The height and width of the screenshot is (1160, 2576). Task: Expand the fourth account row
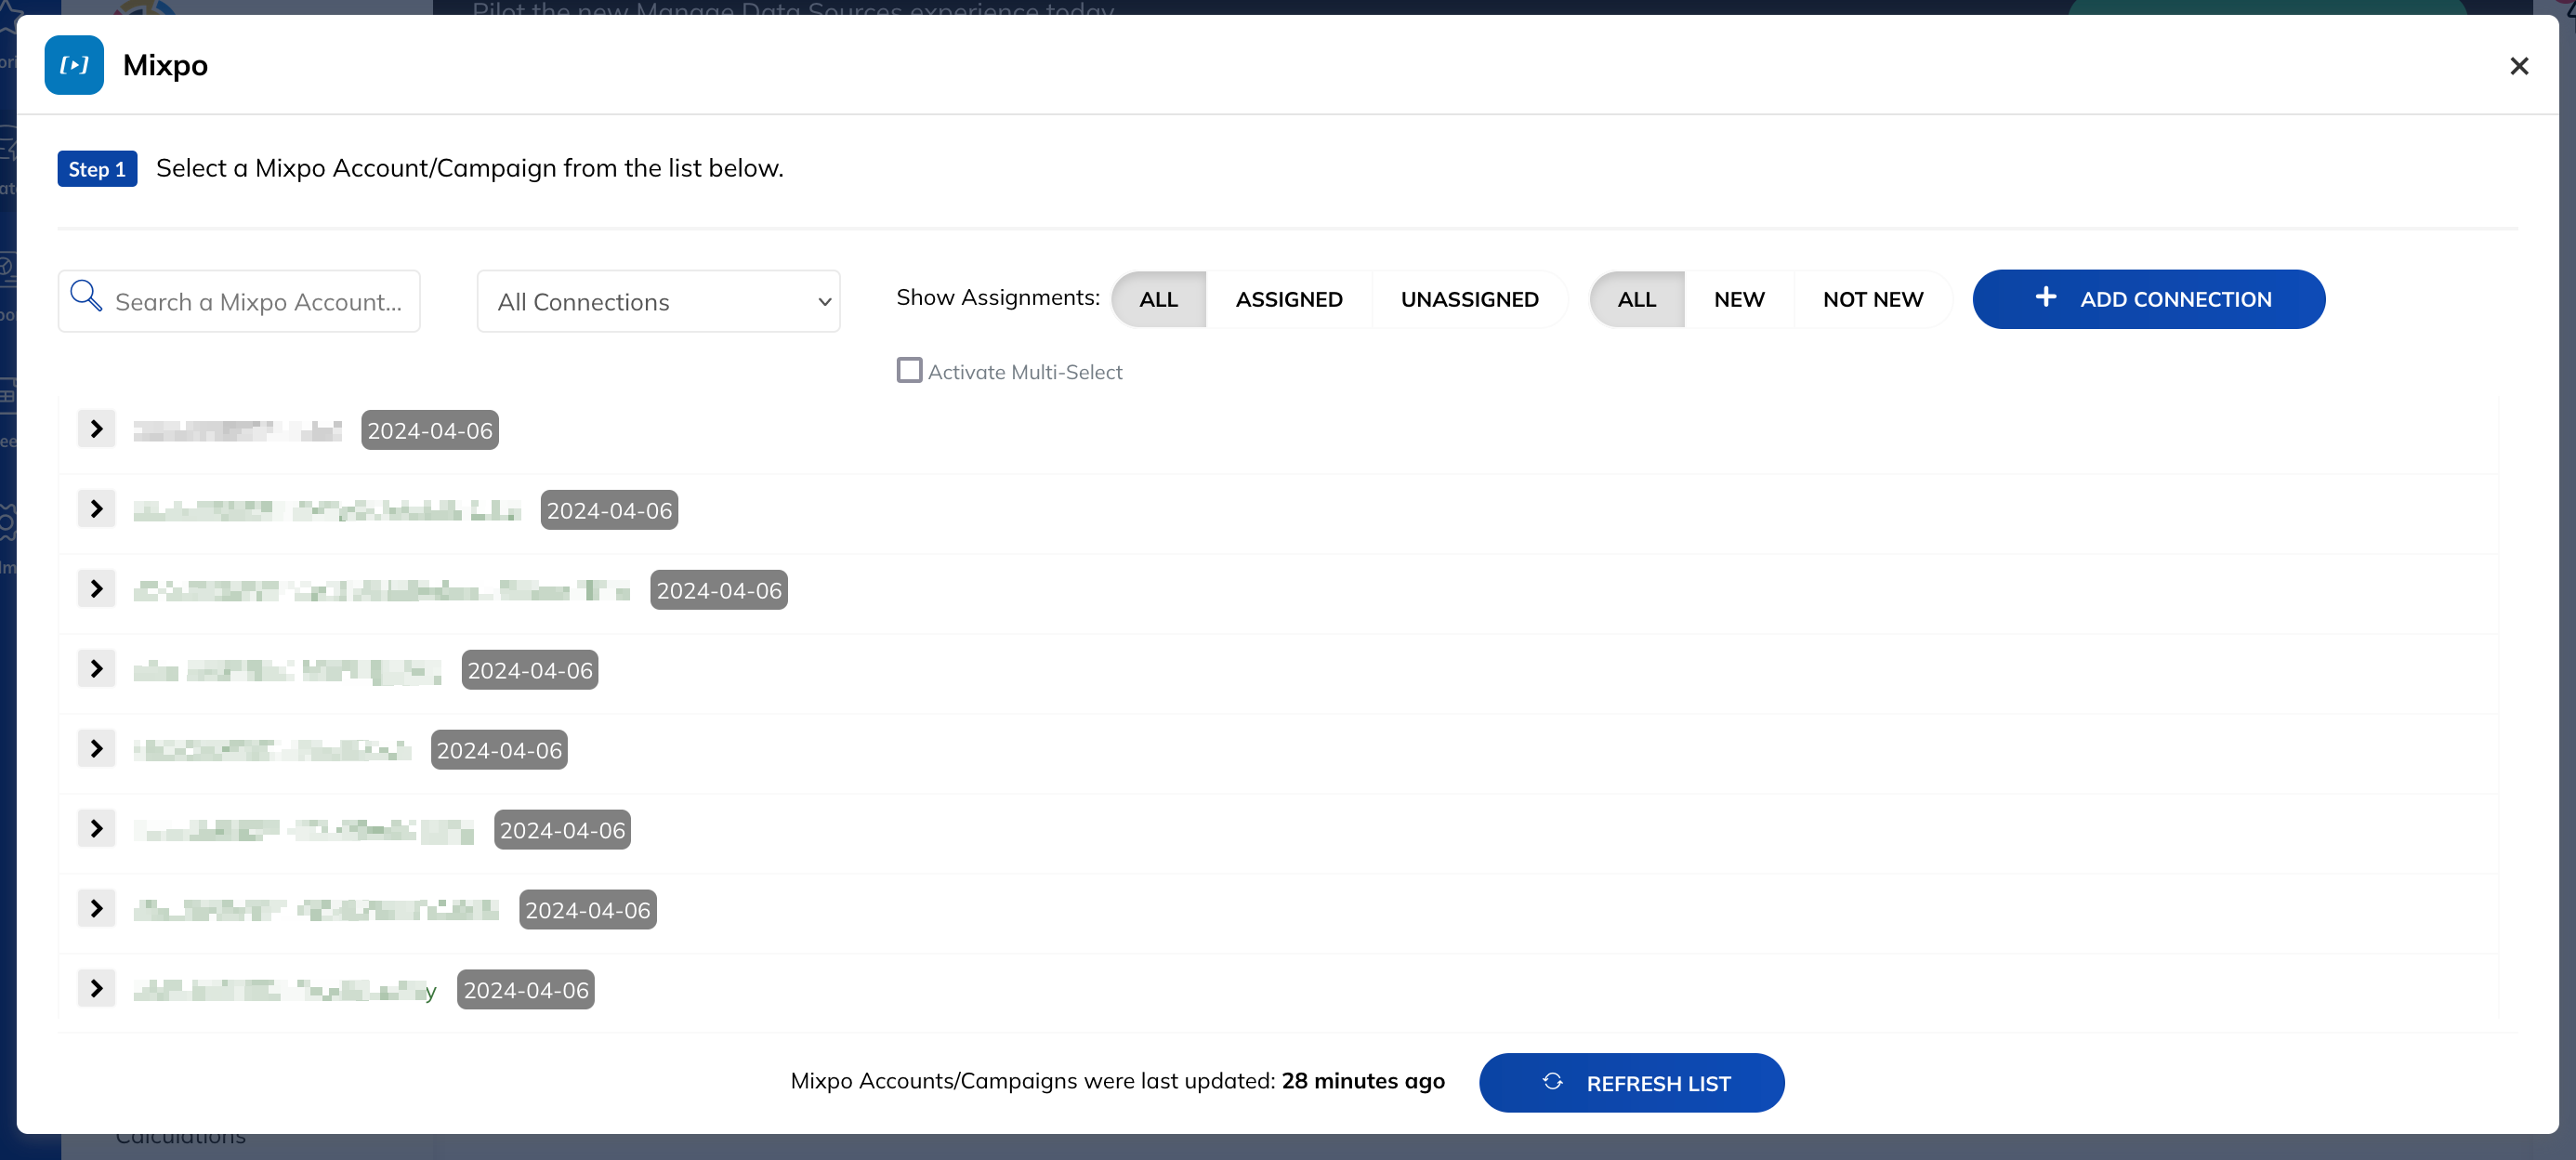pyautogui.click(x=96, y=669)
